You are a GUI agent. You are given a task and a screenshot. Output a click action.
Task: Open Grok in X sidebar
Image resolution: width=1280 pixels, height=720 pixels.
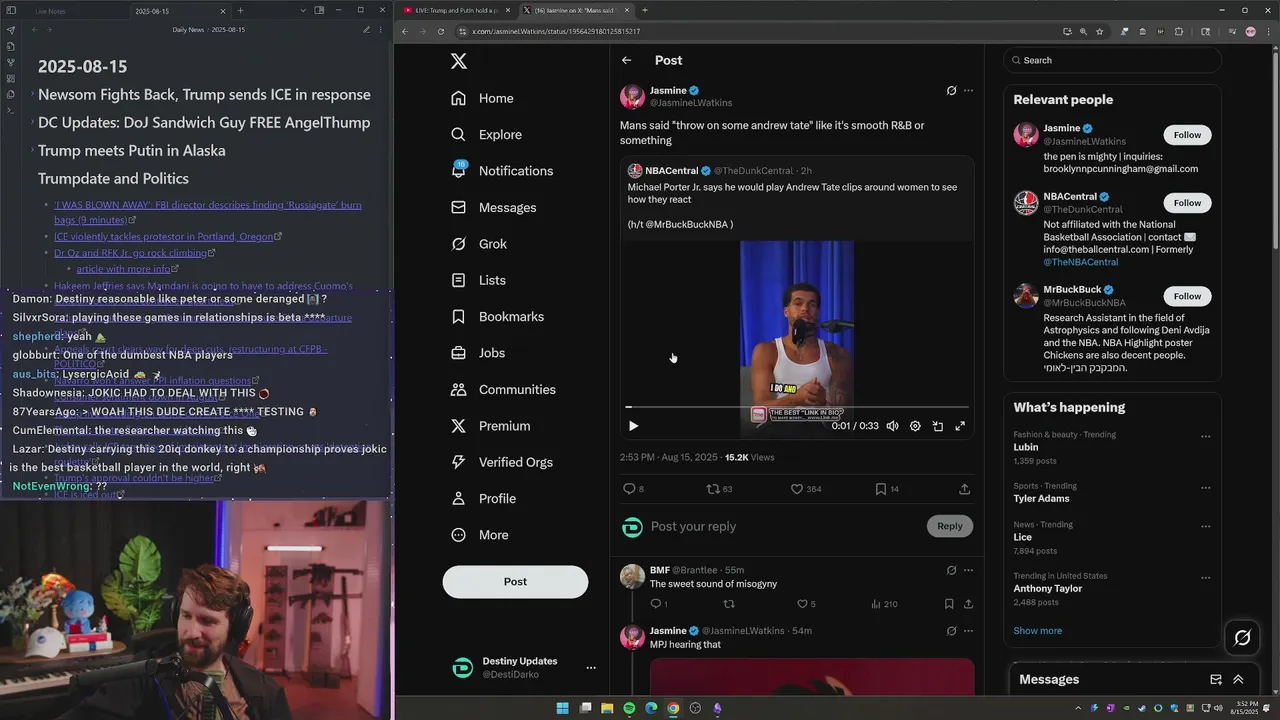pos(479,244)
